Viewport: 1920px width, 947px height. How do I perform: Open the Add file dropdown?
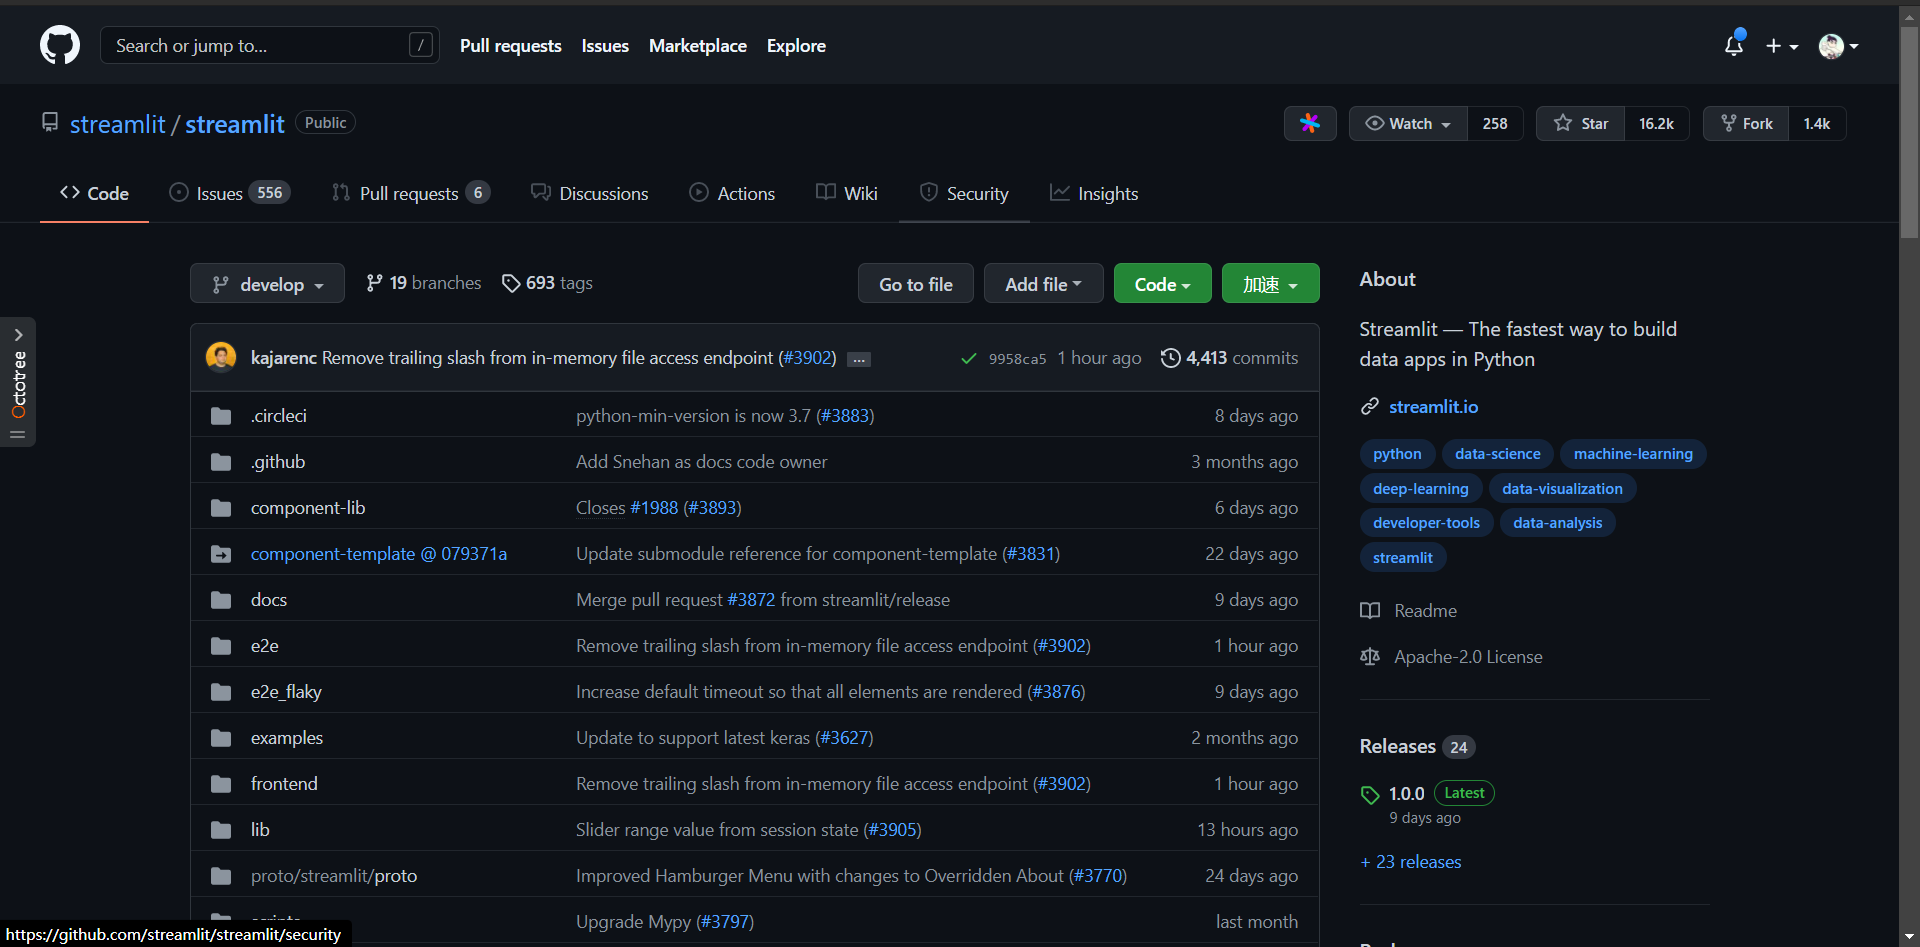(1043, 284)
